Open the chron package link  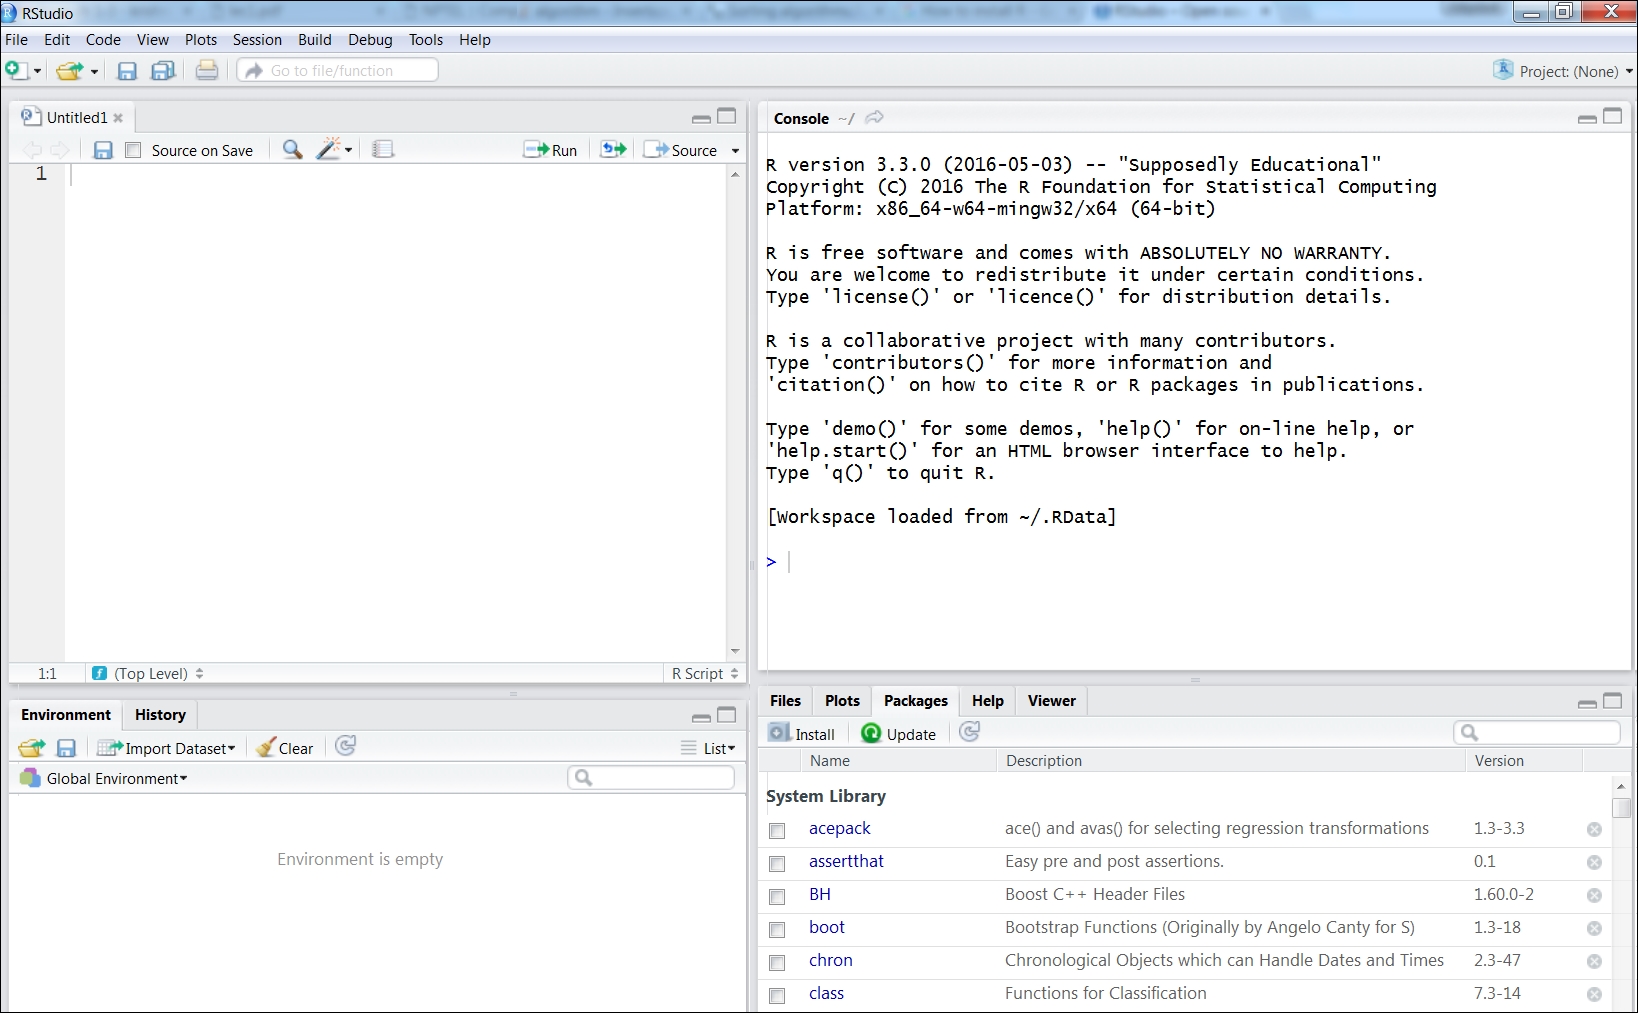pyautogui.click(x=830, y=960)
